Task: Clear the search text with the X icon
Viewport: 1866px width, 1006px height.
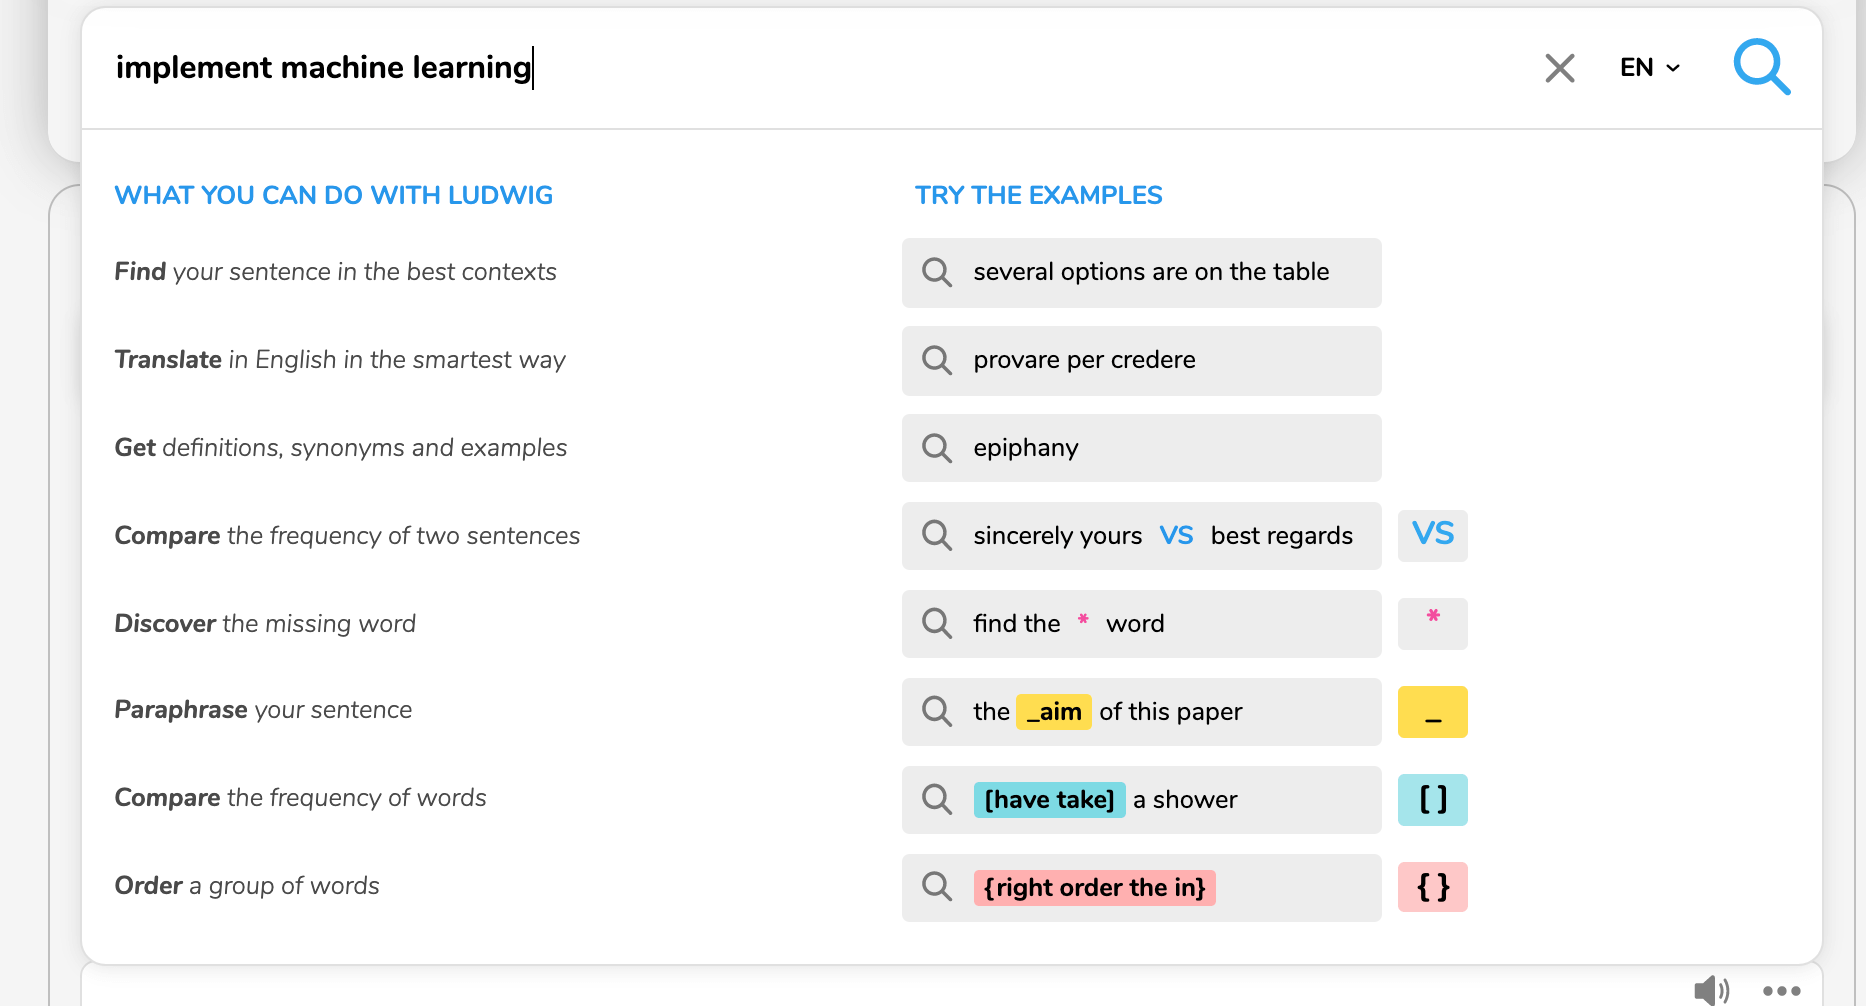Action: coord(1560,68)
